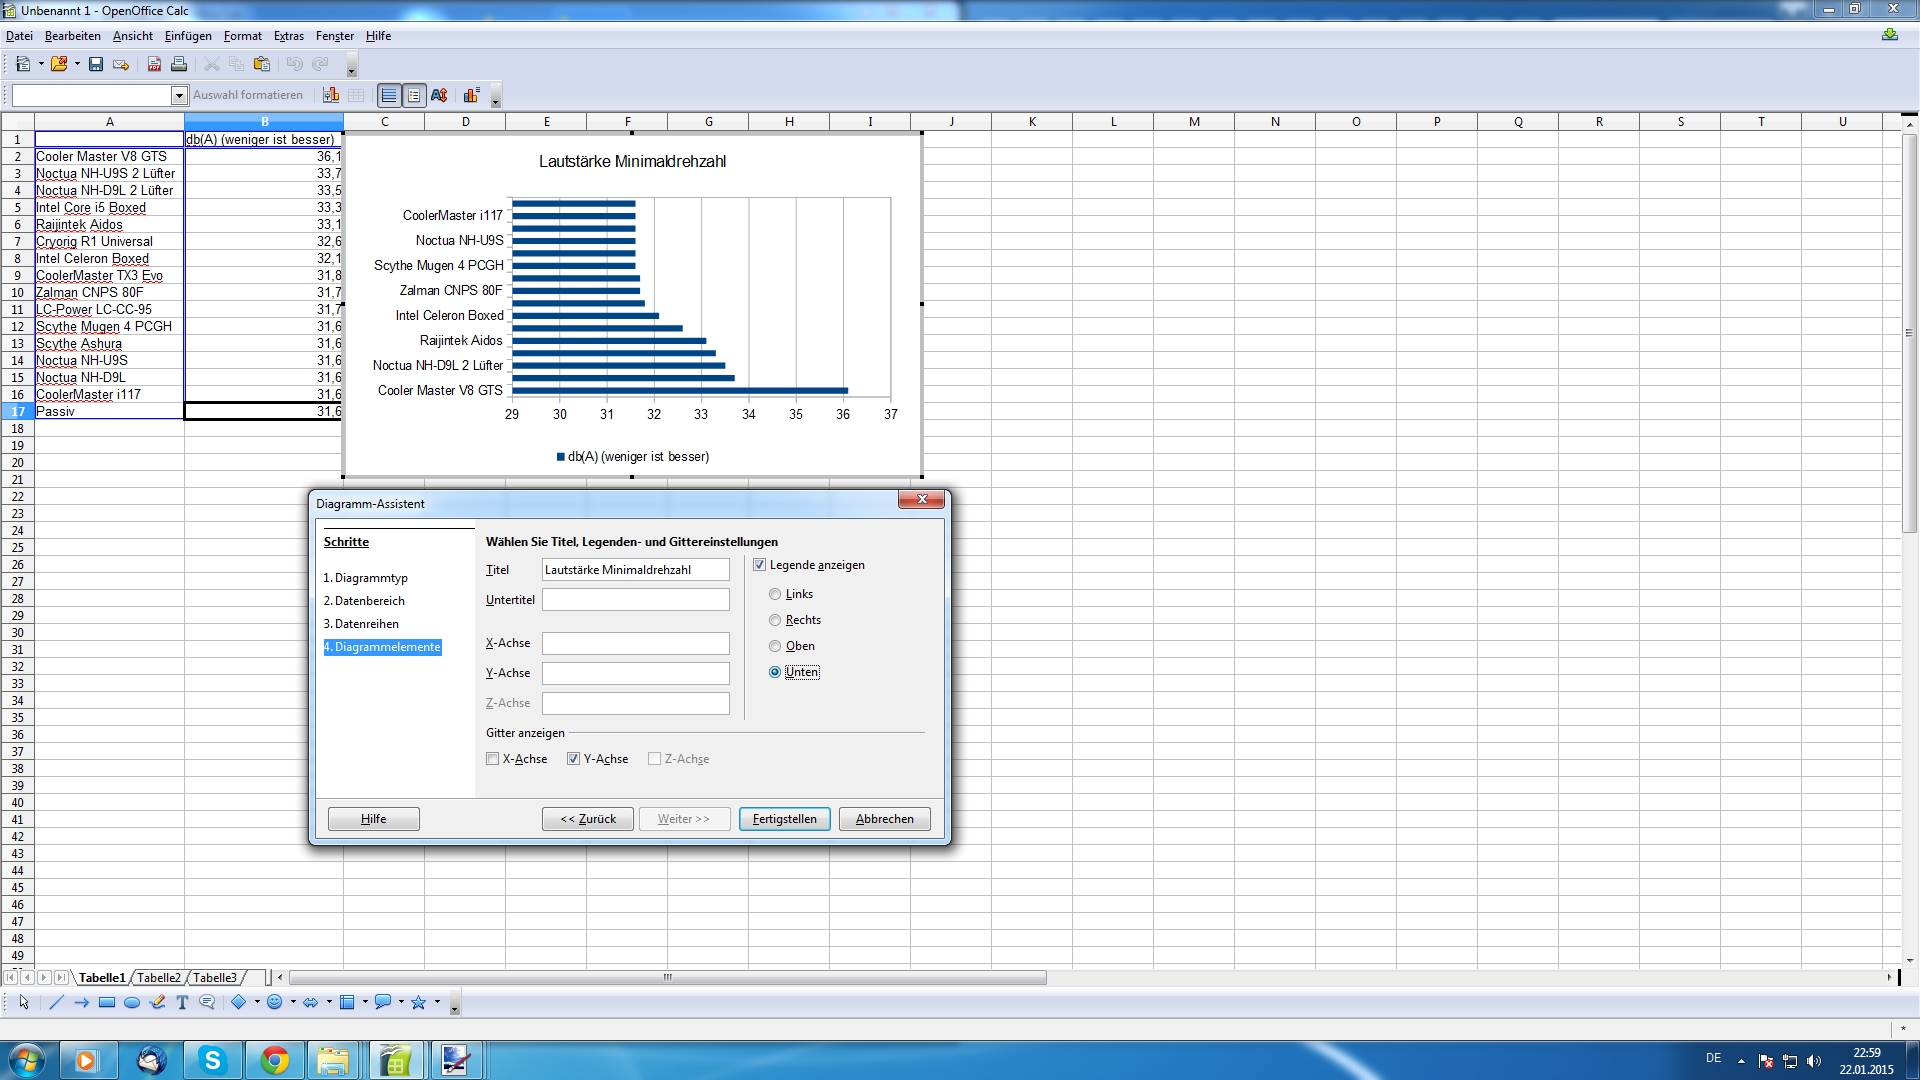Image resolution: width=1920 pixels, height=1080 pixels.
Task: Click the X-Achse title input field
Action: (x=636, y=643)
